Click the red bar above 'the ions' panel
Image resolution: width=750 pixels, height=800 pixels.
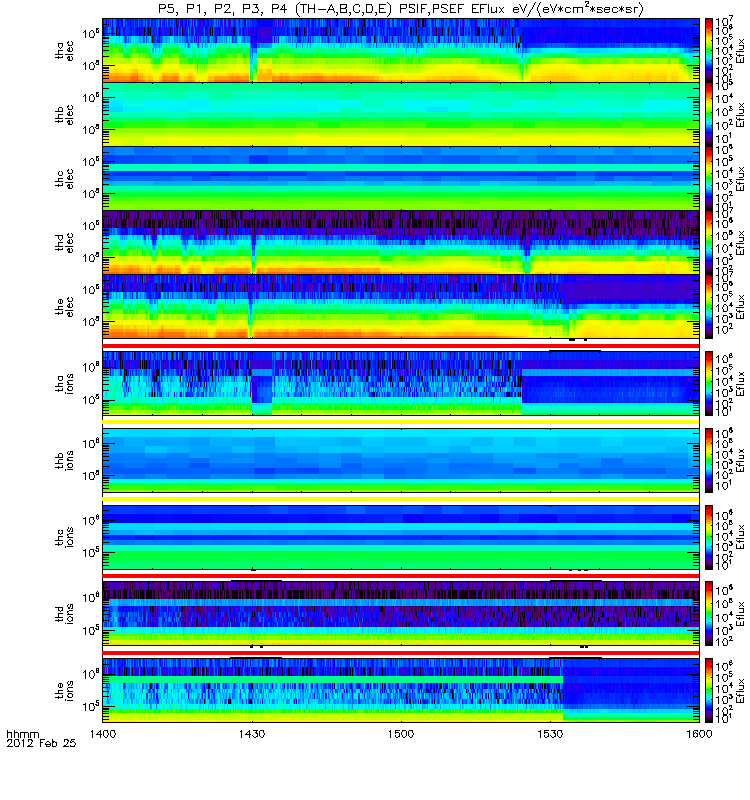[401, 653]
